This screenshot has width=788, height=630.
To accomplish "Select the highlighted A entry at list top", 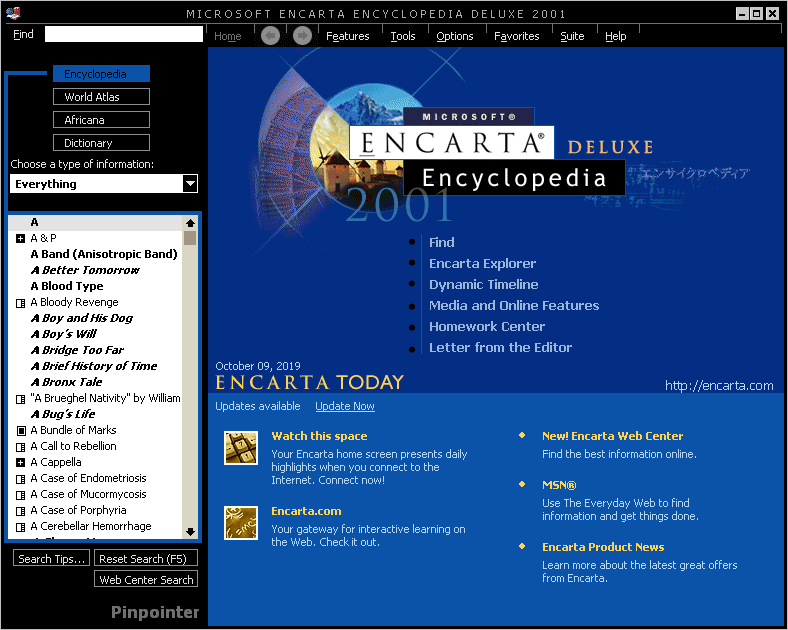I will pos(95,223).
